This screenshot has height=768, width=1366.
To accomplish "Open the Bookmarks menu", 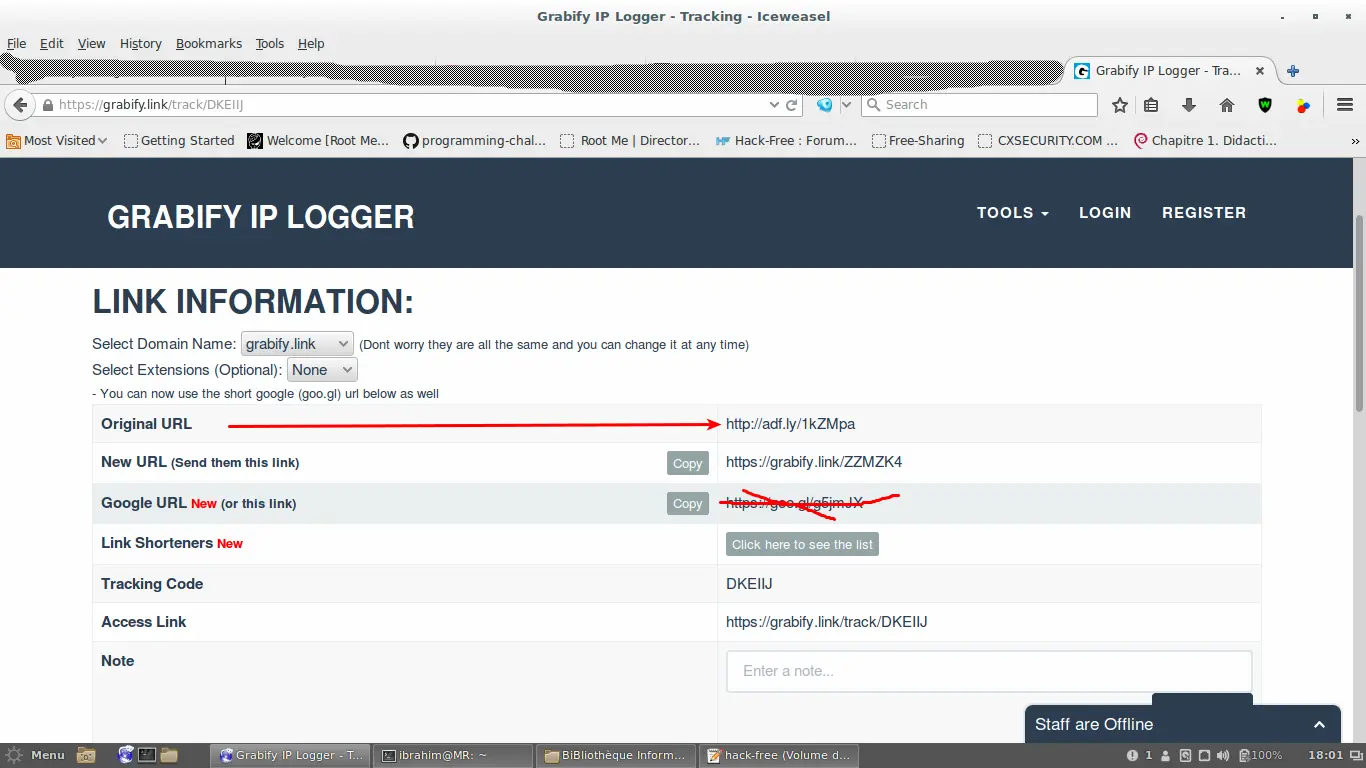I will tap(208, 43).
